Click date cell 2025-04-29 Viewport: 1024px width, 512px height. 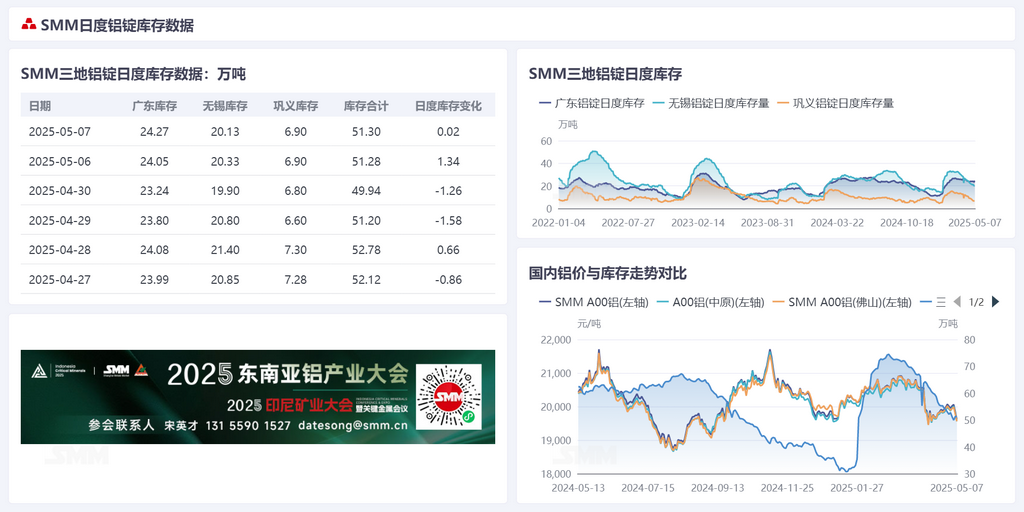tap(59, 220)
